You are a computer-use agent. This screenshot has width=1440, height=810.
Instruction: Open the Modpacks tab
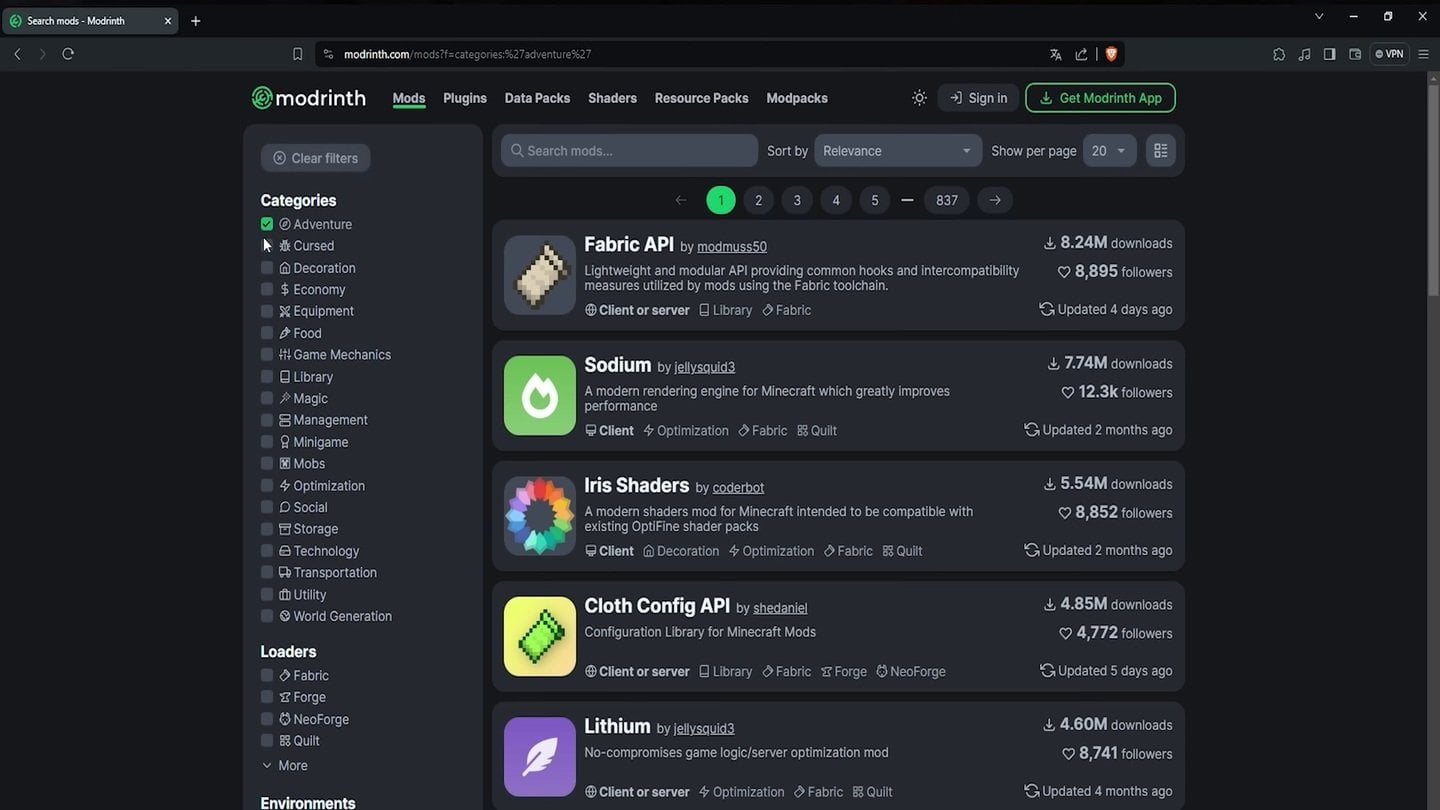click(796, 98)
